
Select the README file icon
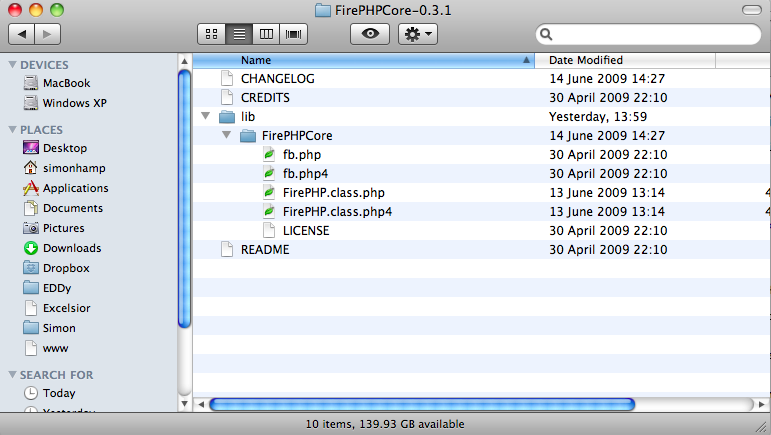tap(227, 249)
